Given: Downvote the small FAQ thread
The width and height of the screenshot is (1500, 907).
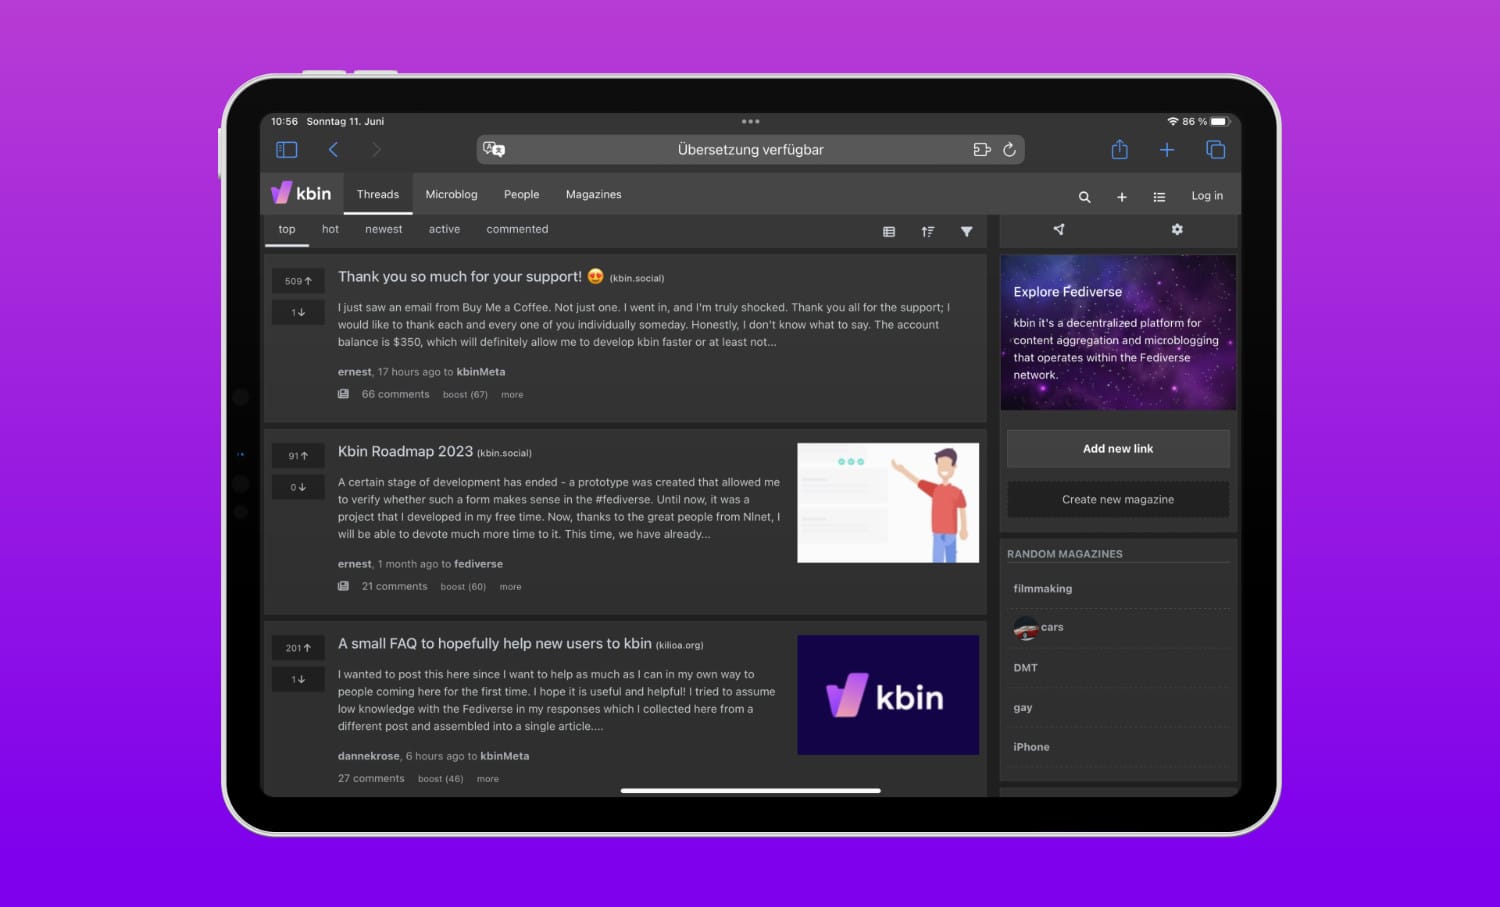Looking at the screenshot, I should (x=298, y=679).
